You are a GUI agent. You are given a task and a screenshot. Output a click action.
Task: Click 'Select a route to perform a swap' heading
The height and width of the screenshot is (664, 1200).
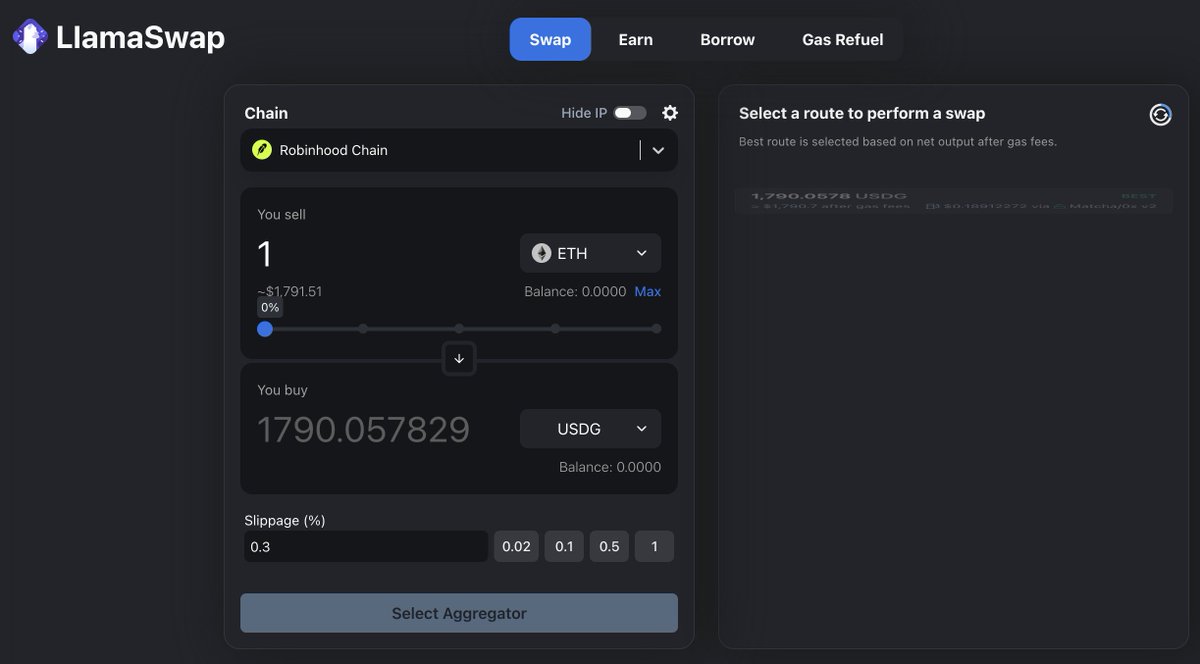click(862, 114)
